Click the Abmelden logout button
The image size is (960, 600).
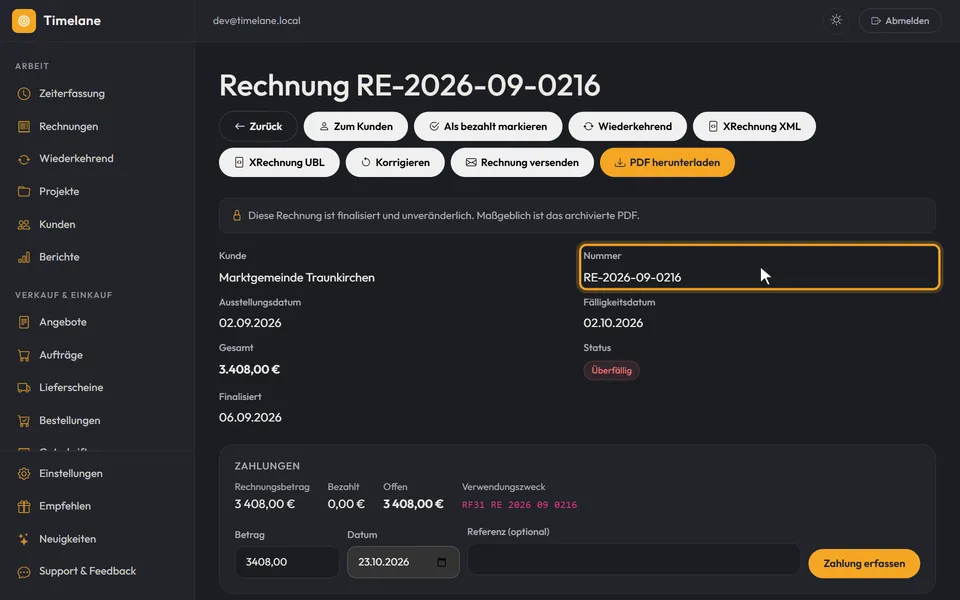click(900, 21)
